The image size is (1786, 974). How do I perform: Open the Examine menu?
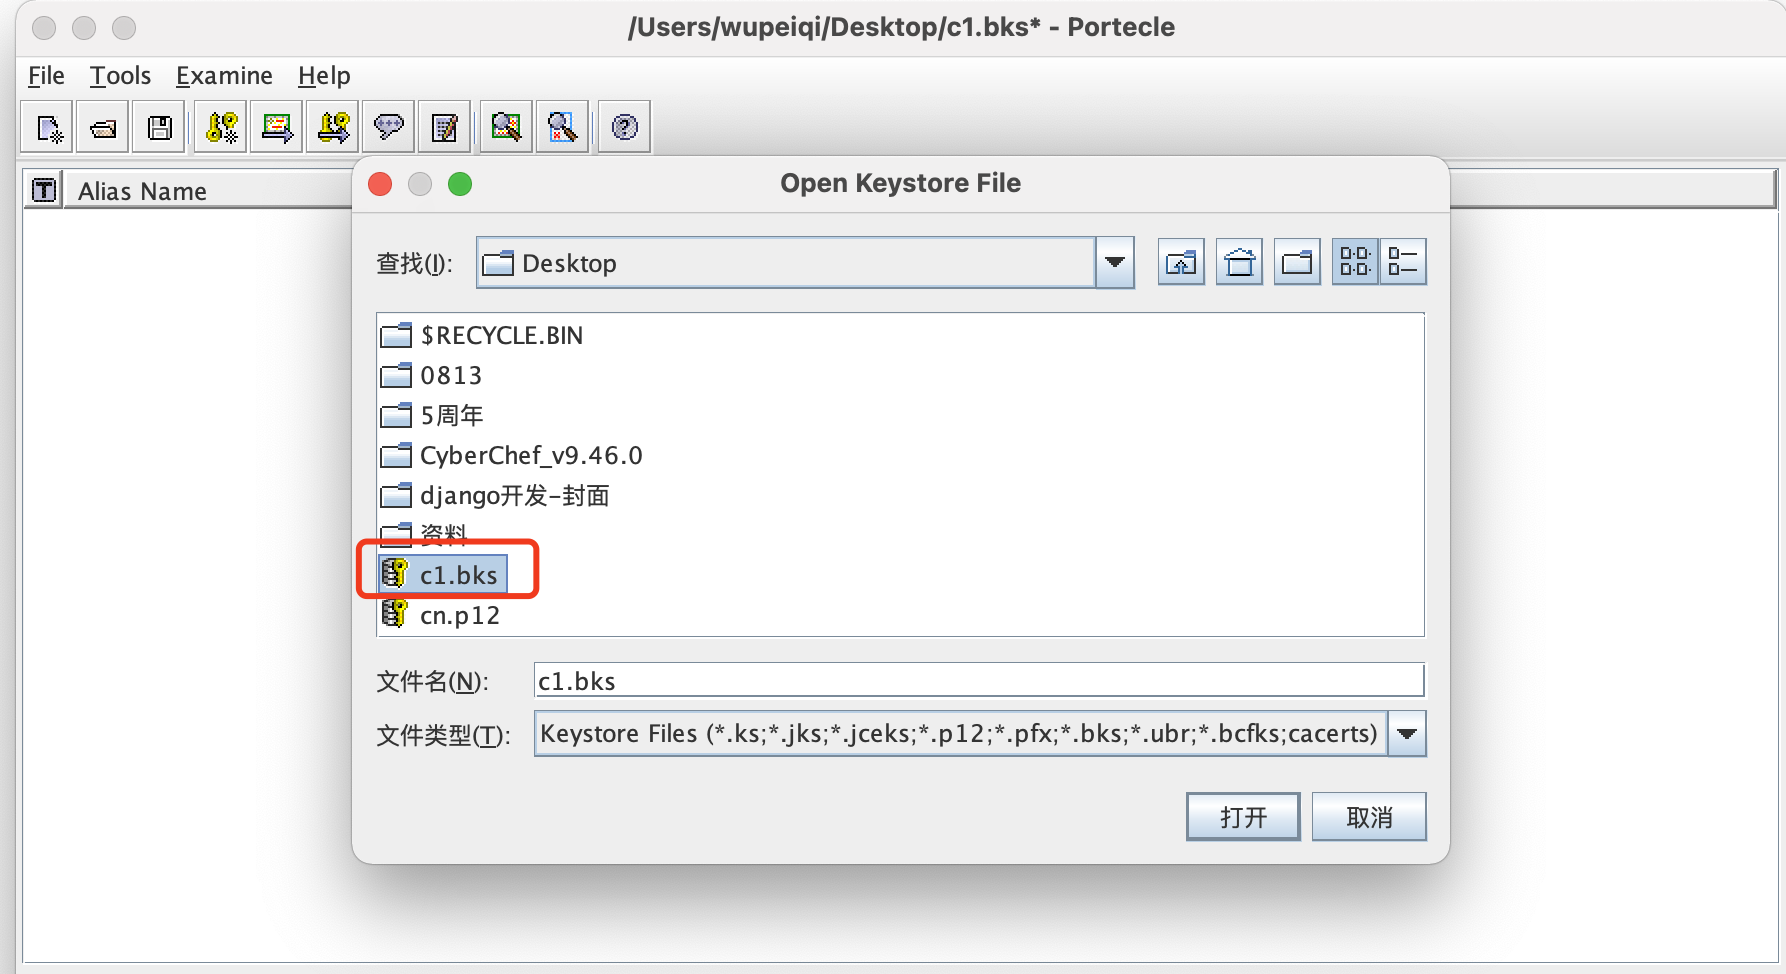coord(224,76)
